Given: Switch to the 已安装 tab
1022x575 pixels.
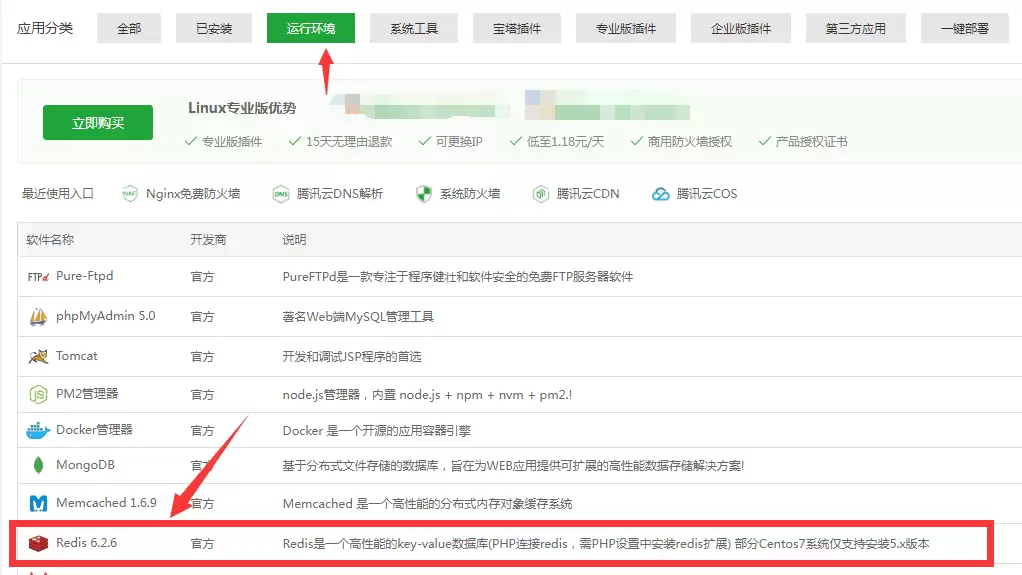Looking at the screenshot, I should [x=214, y=28].
